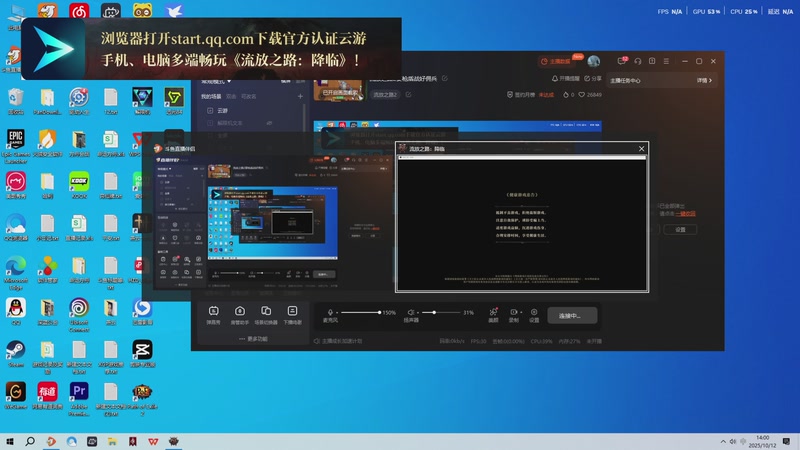Close the 流放之路: 降临 popup window
This screenshot has height=450, width=800.
[x=641, y=148]
